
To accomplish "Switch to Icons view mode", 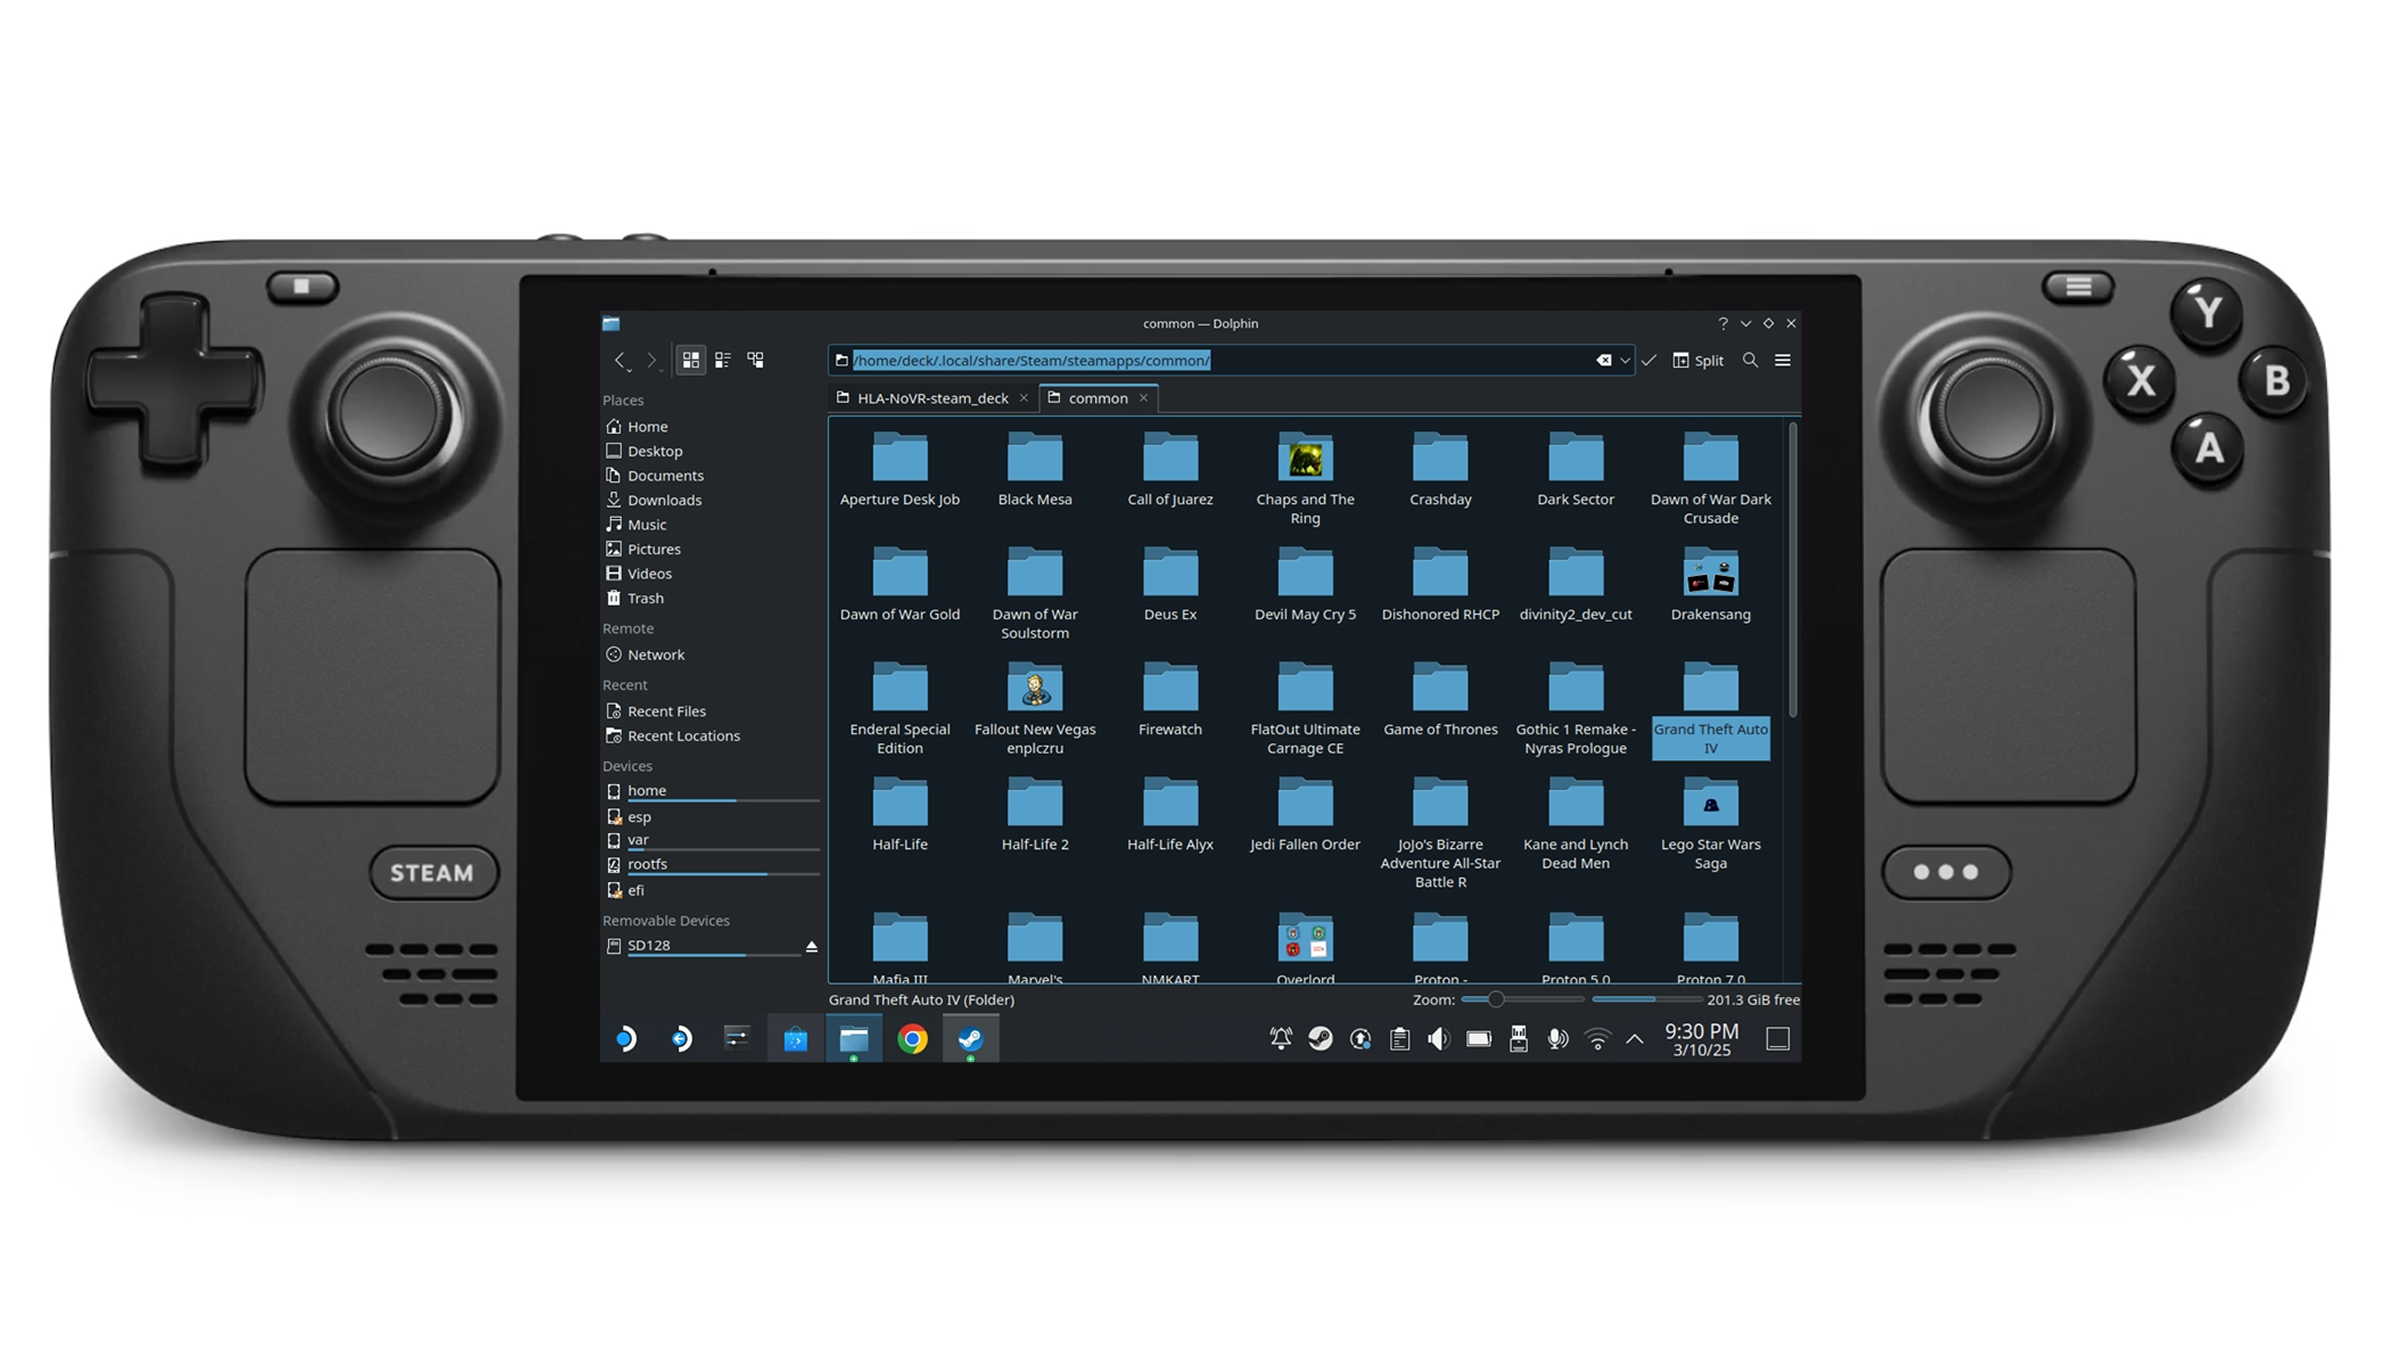I will pos(690,360).
